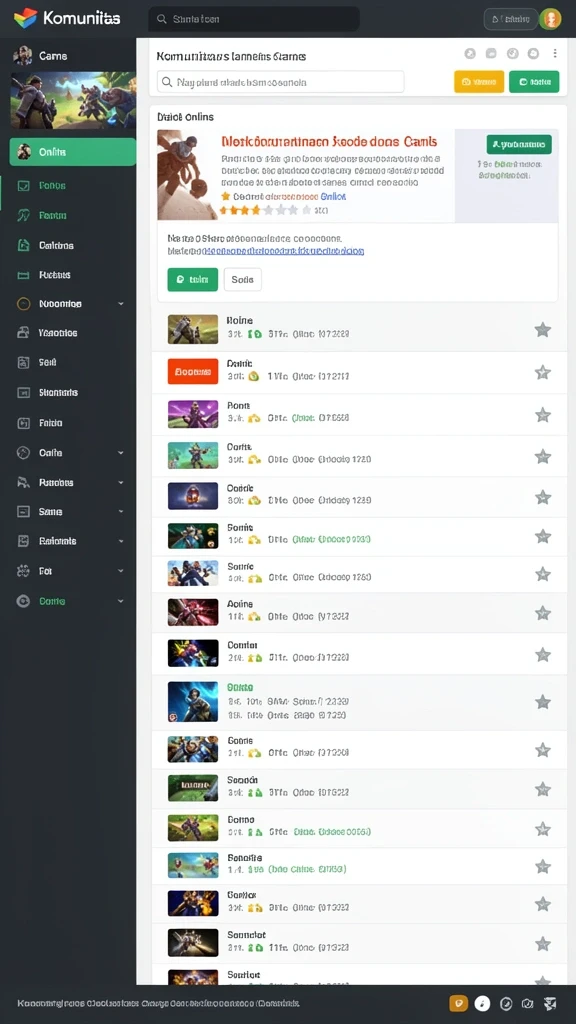Expand the Fot sidebar section chevron
The image size is (576, 1024).
121,571
